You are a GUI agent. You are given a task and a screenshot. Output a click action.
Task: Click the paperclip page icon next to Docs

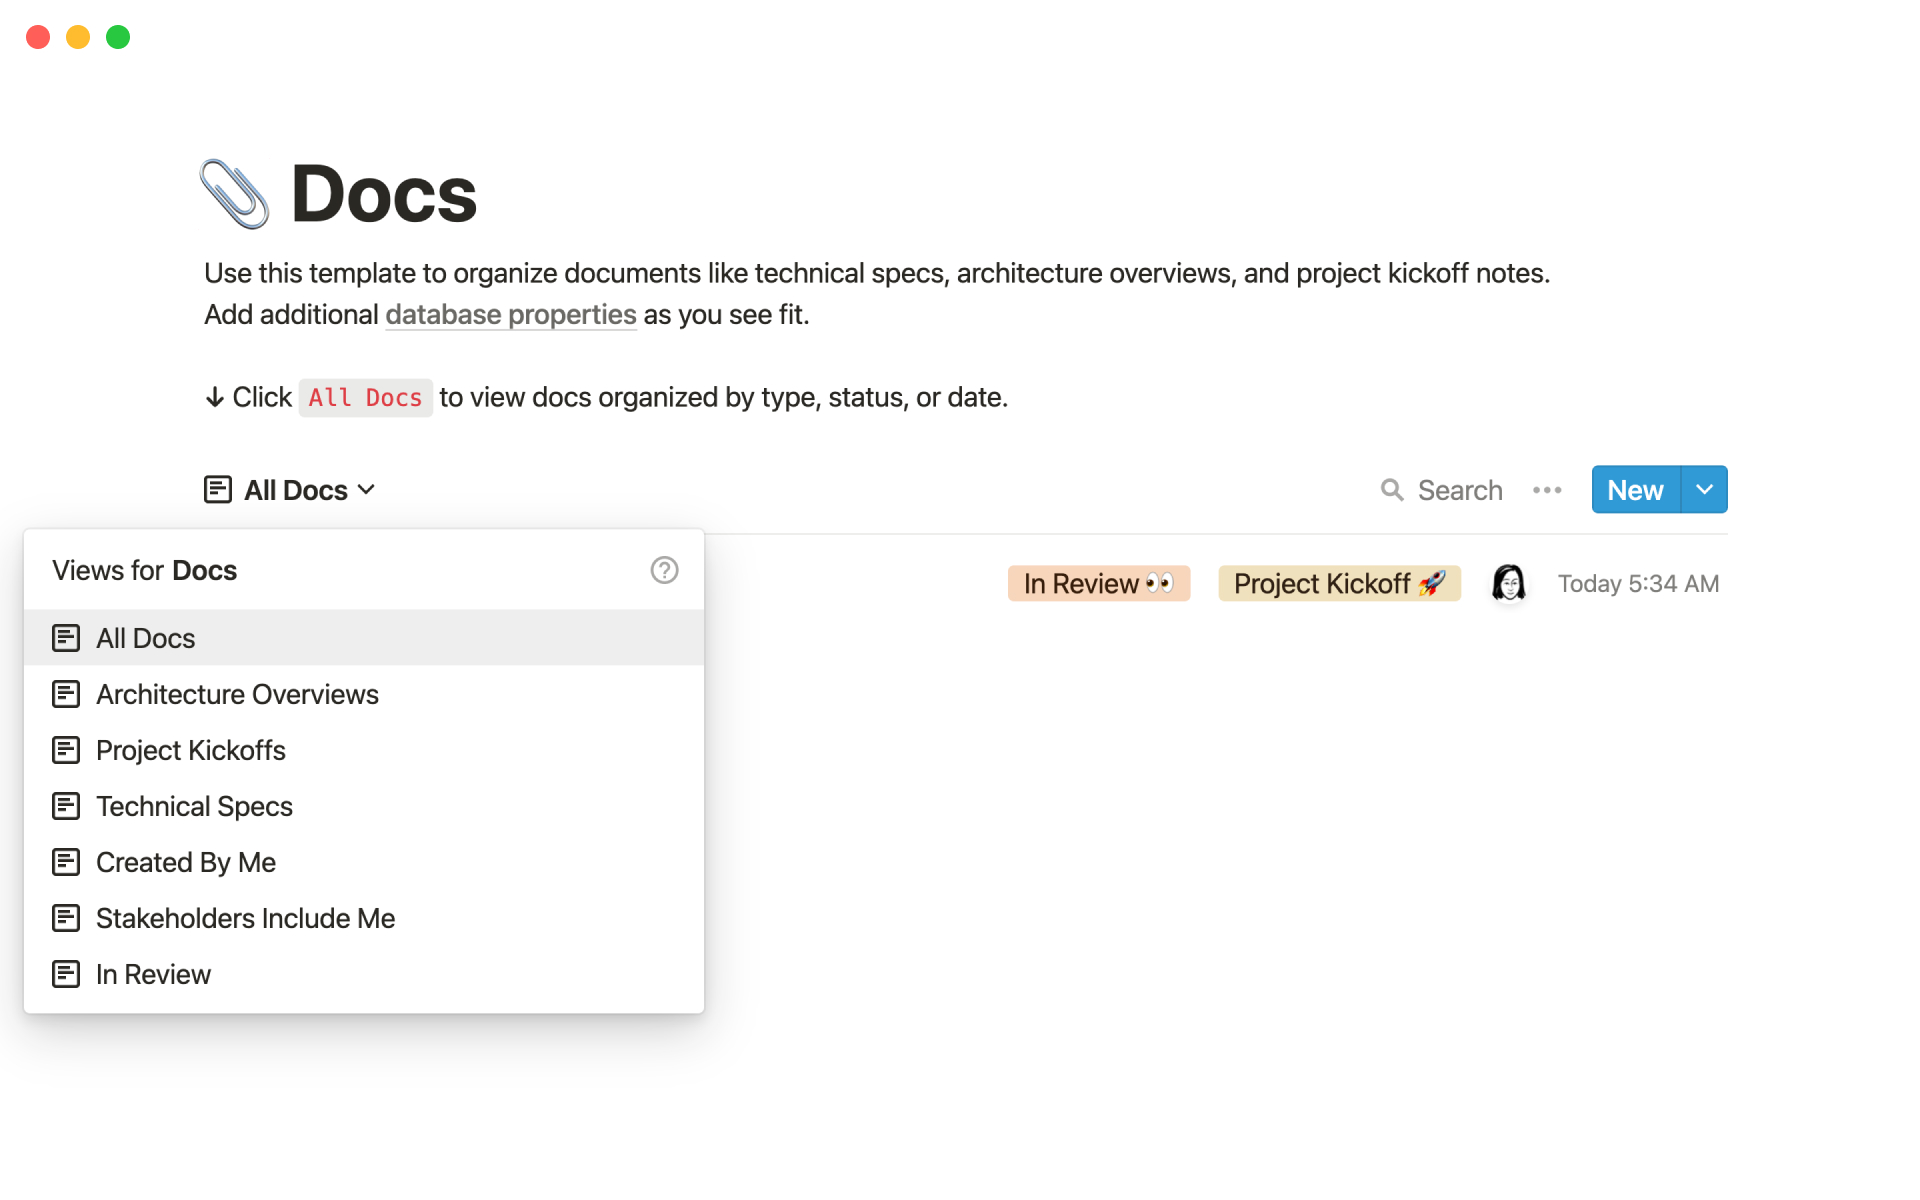[x=234, y=193]
